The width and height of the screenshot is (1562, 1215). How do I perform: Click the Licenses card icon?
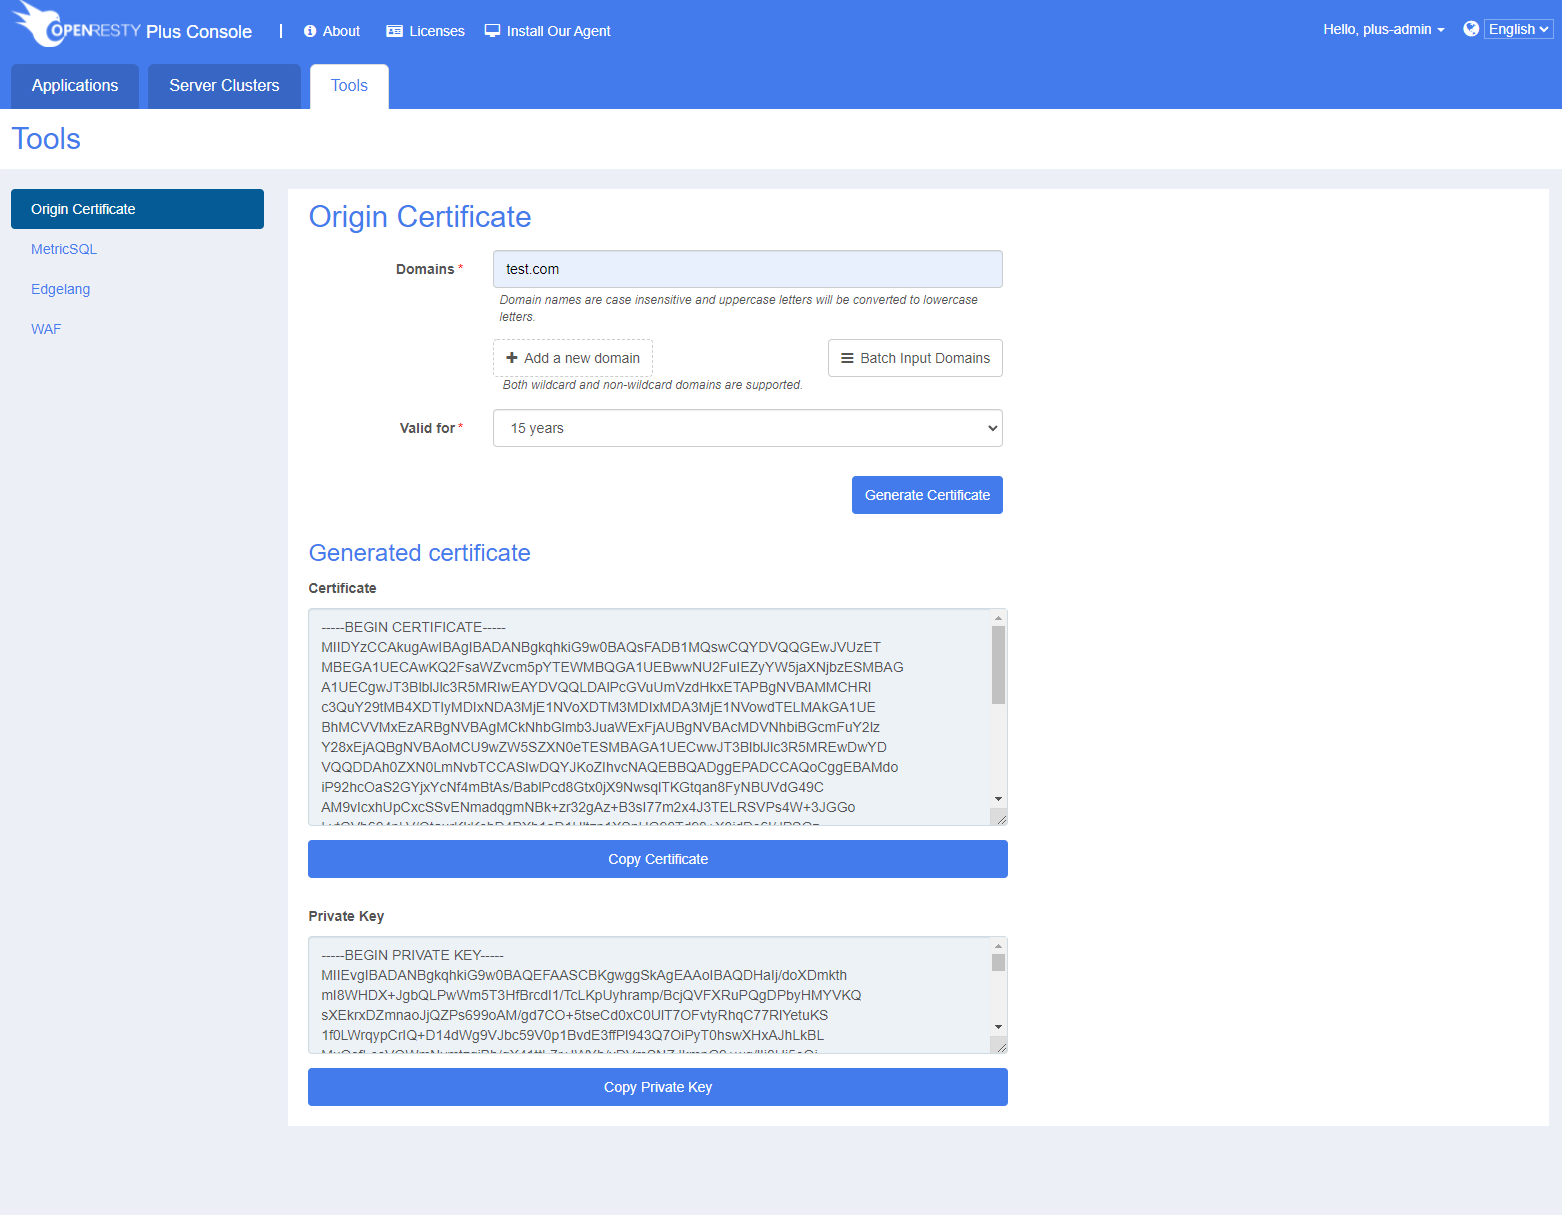point(394,31)
